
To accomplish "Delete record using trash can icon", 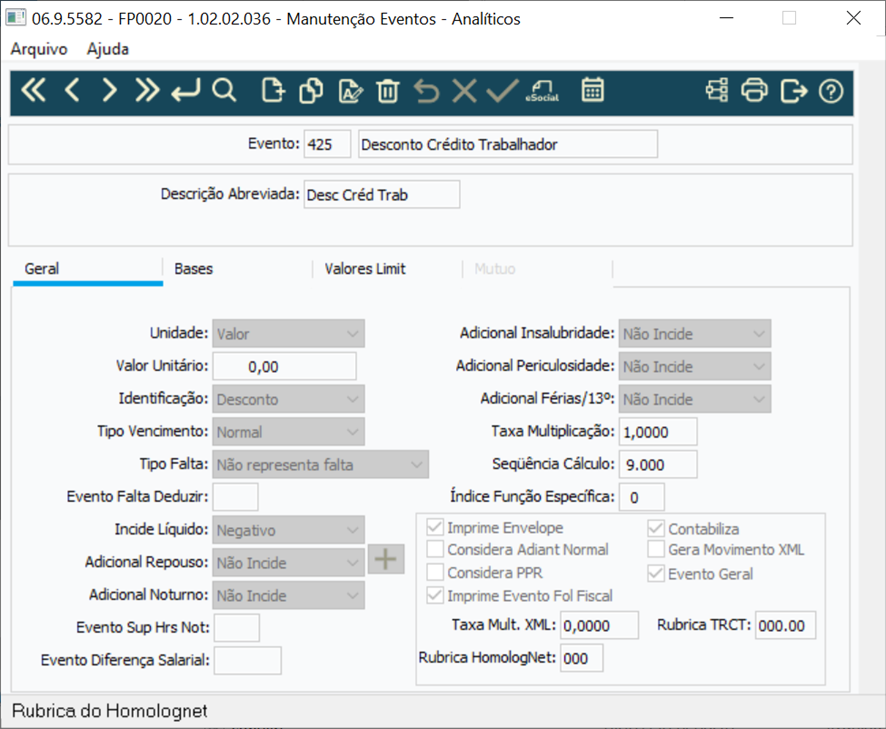I will tap(388, 90).
